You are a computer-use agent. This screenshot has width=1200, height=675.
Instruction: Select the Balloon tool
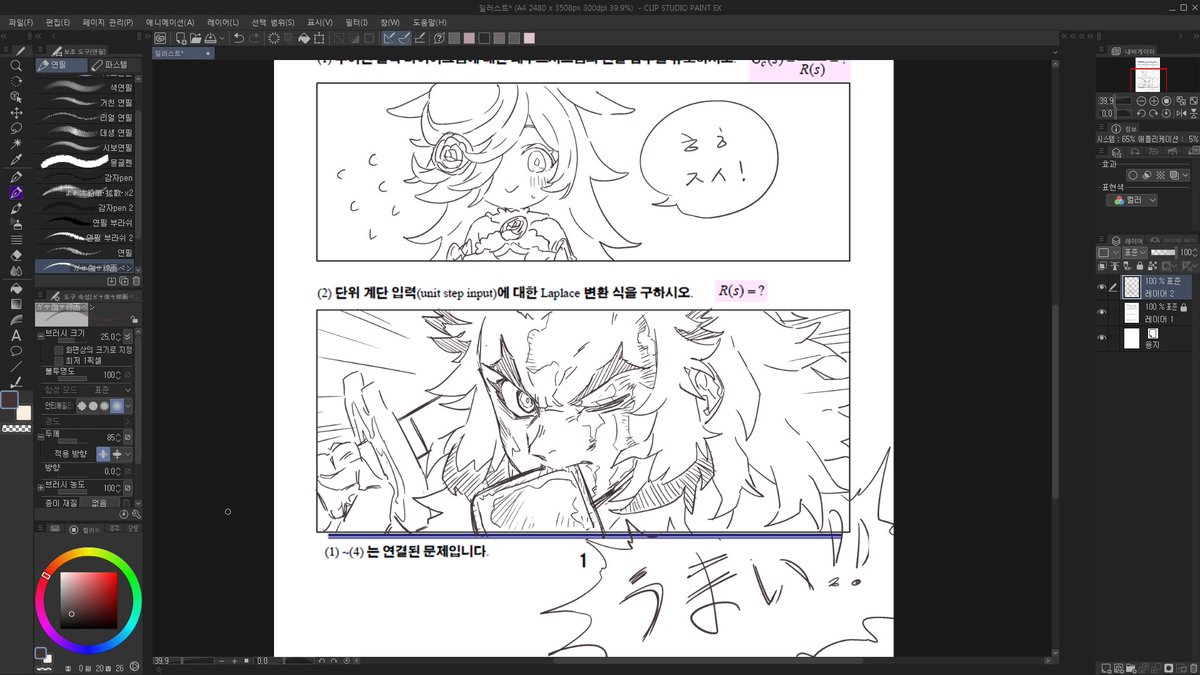tap(16, 352)
